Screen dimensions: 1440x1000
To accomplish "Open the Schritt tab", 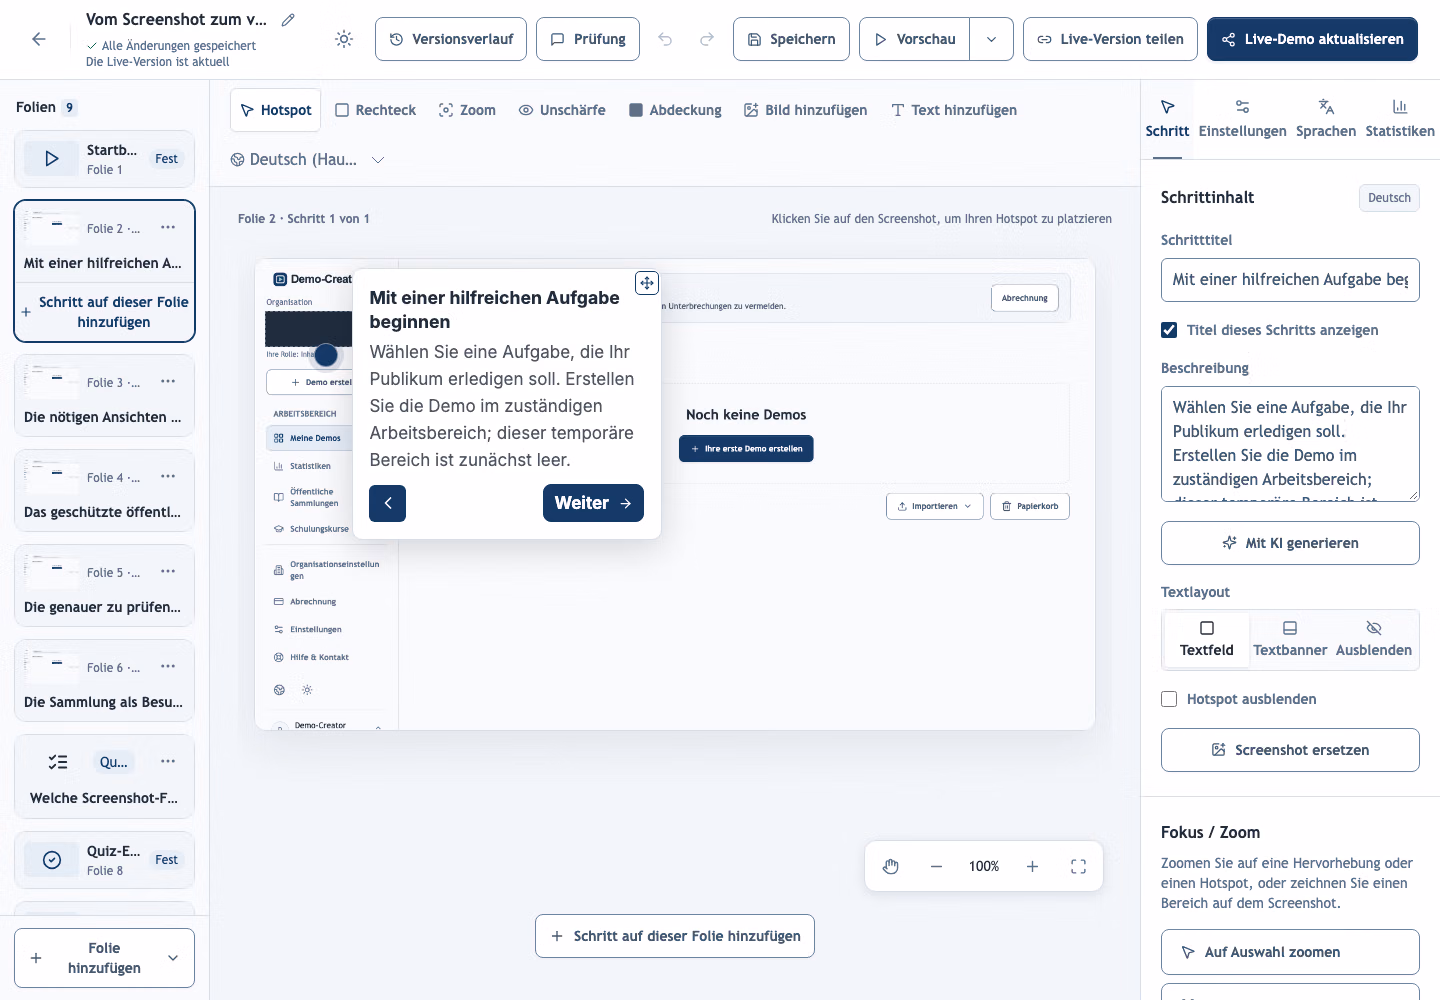I will [x=1167, y=119].
